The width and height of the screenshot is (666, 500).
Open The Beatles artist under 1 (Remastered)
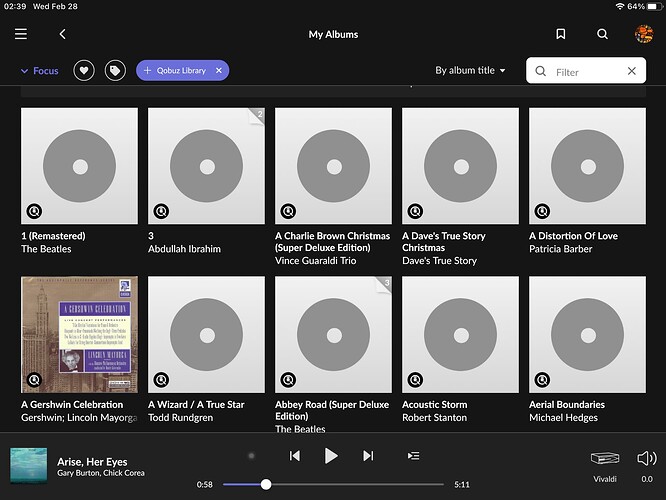click(46, 249)
